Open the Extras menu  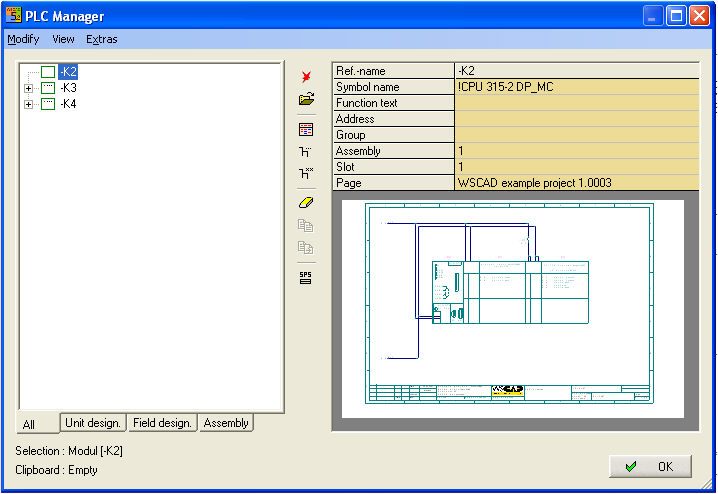(102, 39)
